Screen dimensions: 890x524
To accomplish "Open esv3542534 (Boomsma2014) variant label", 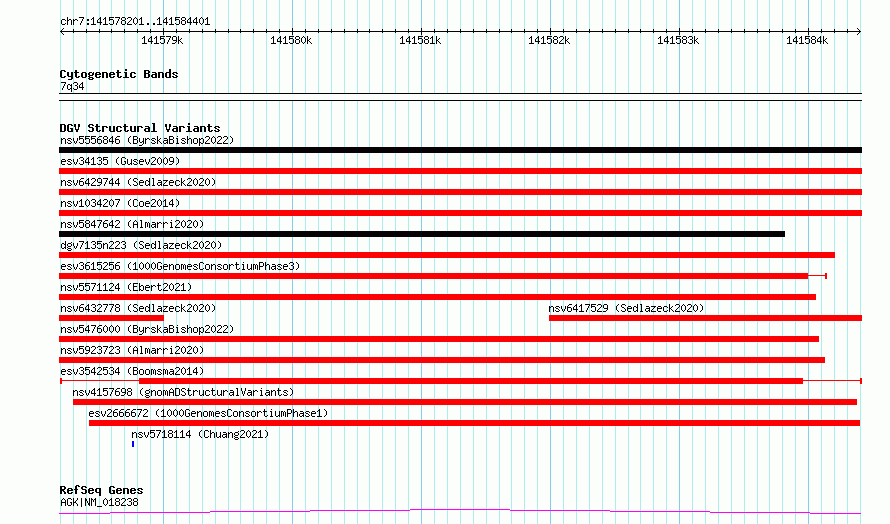I will click(132, 371).
